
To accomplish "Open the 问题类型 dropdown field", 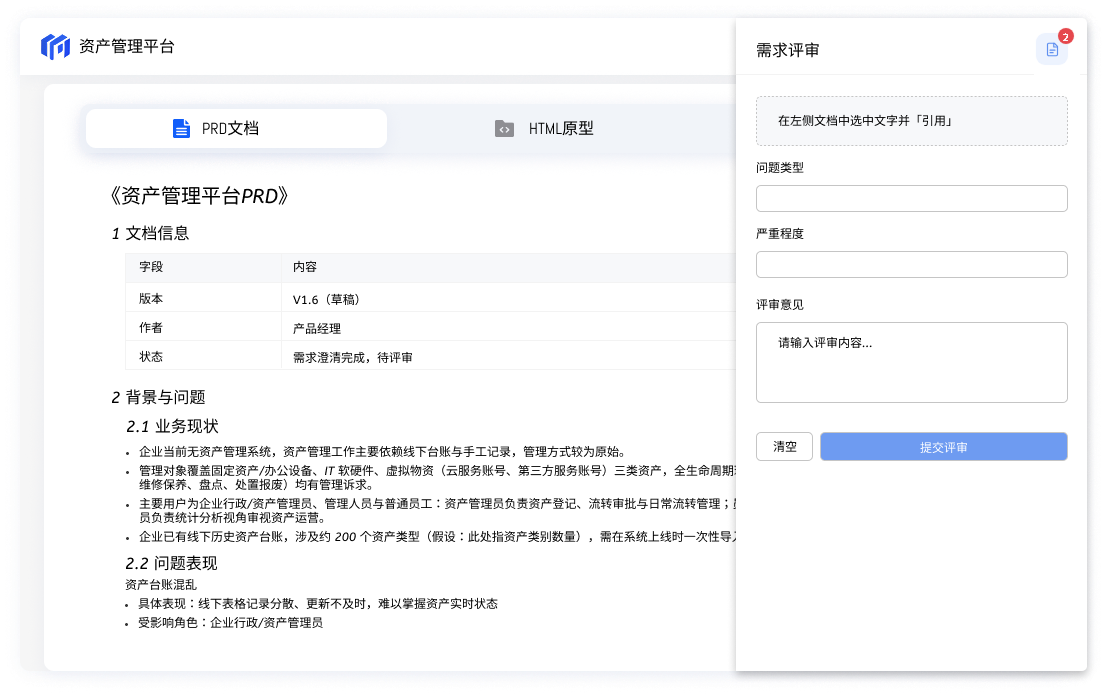I will pyautogui.click(x=911, y=198).
